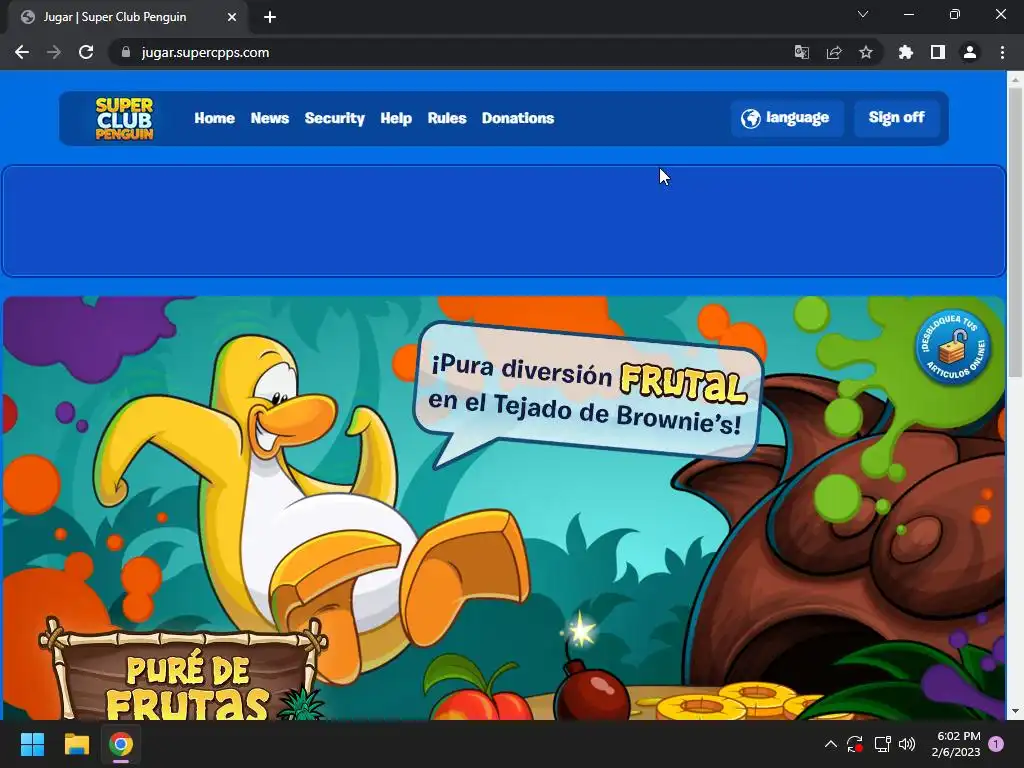Go forward in browser history

pyautogui.click(x=54, y=52)
